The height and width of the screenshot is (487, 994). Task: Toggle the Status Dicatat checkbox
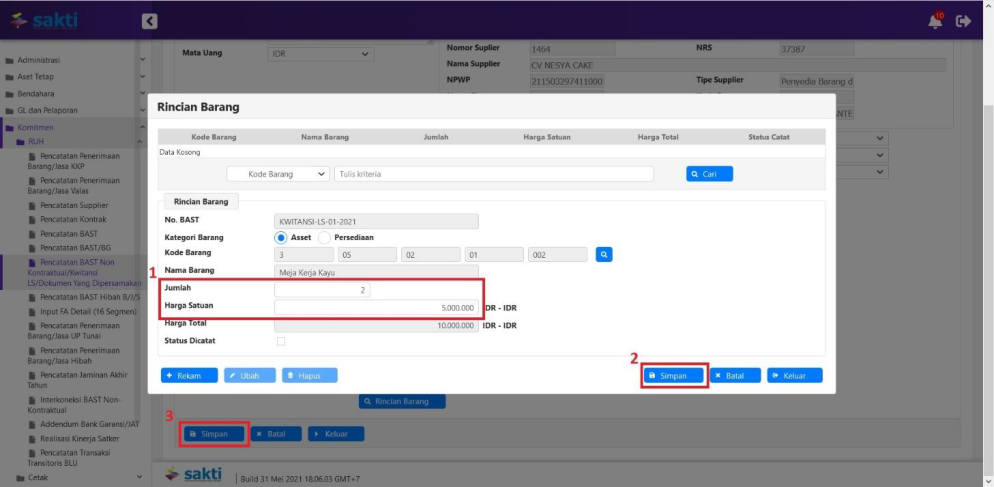pyautogui.click(x=280, y=341)
